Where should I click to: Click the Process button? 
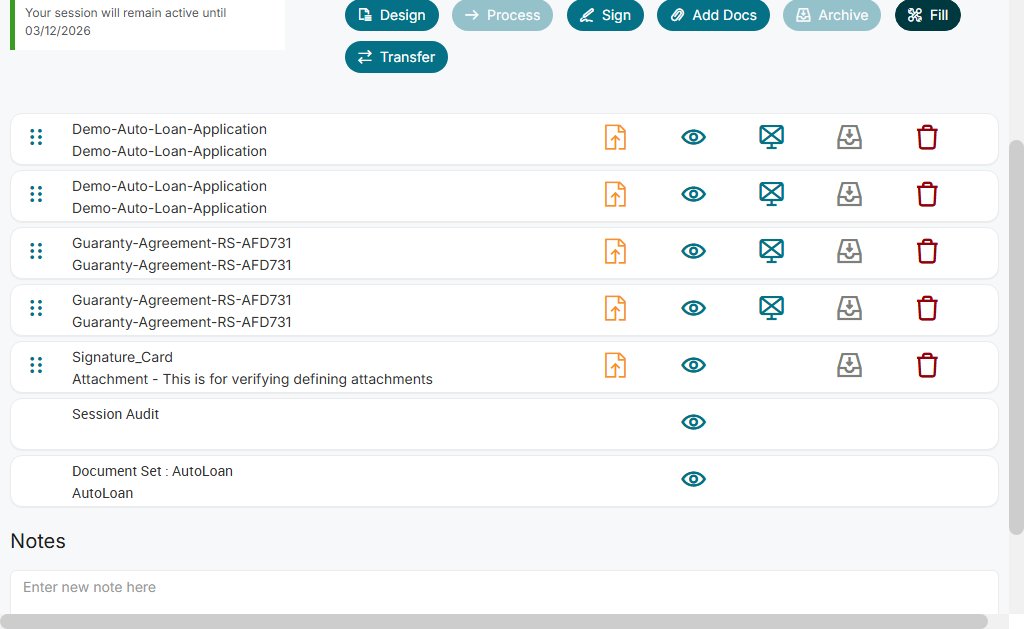point(502,15)
